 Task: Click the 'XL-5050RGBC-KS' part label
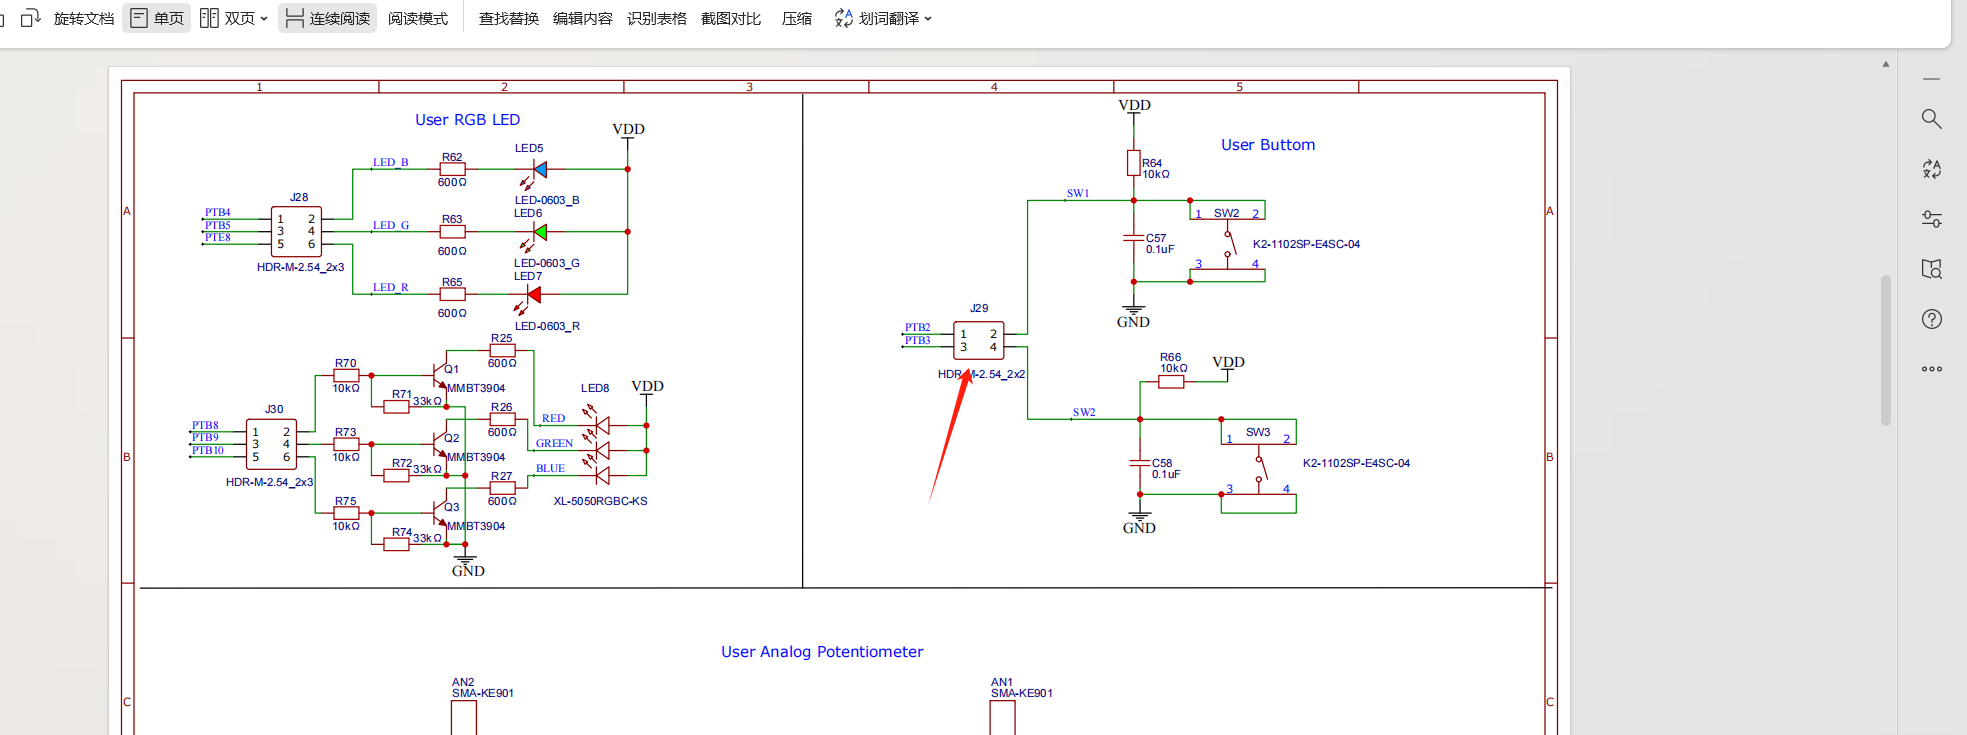pos(600,501)
